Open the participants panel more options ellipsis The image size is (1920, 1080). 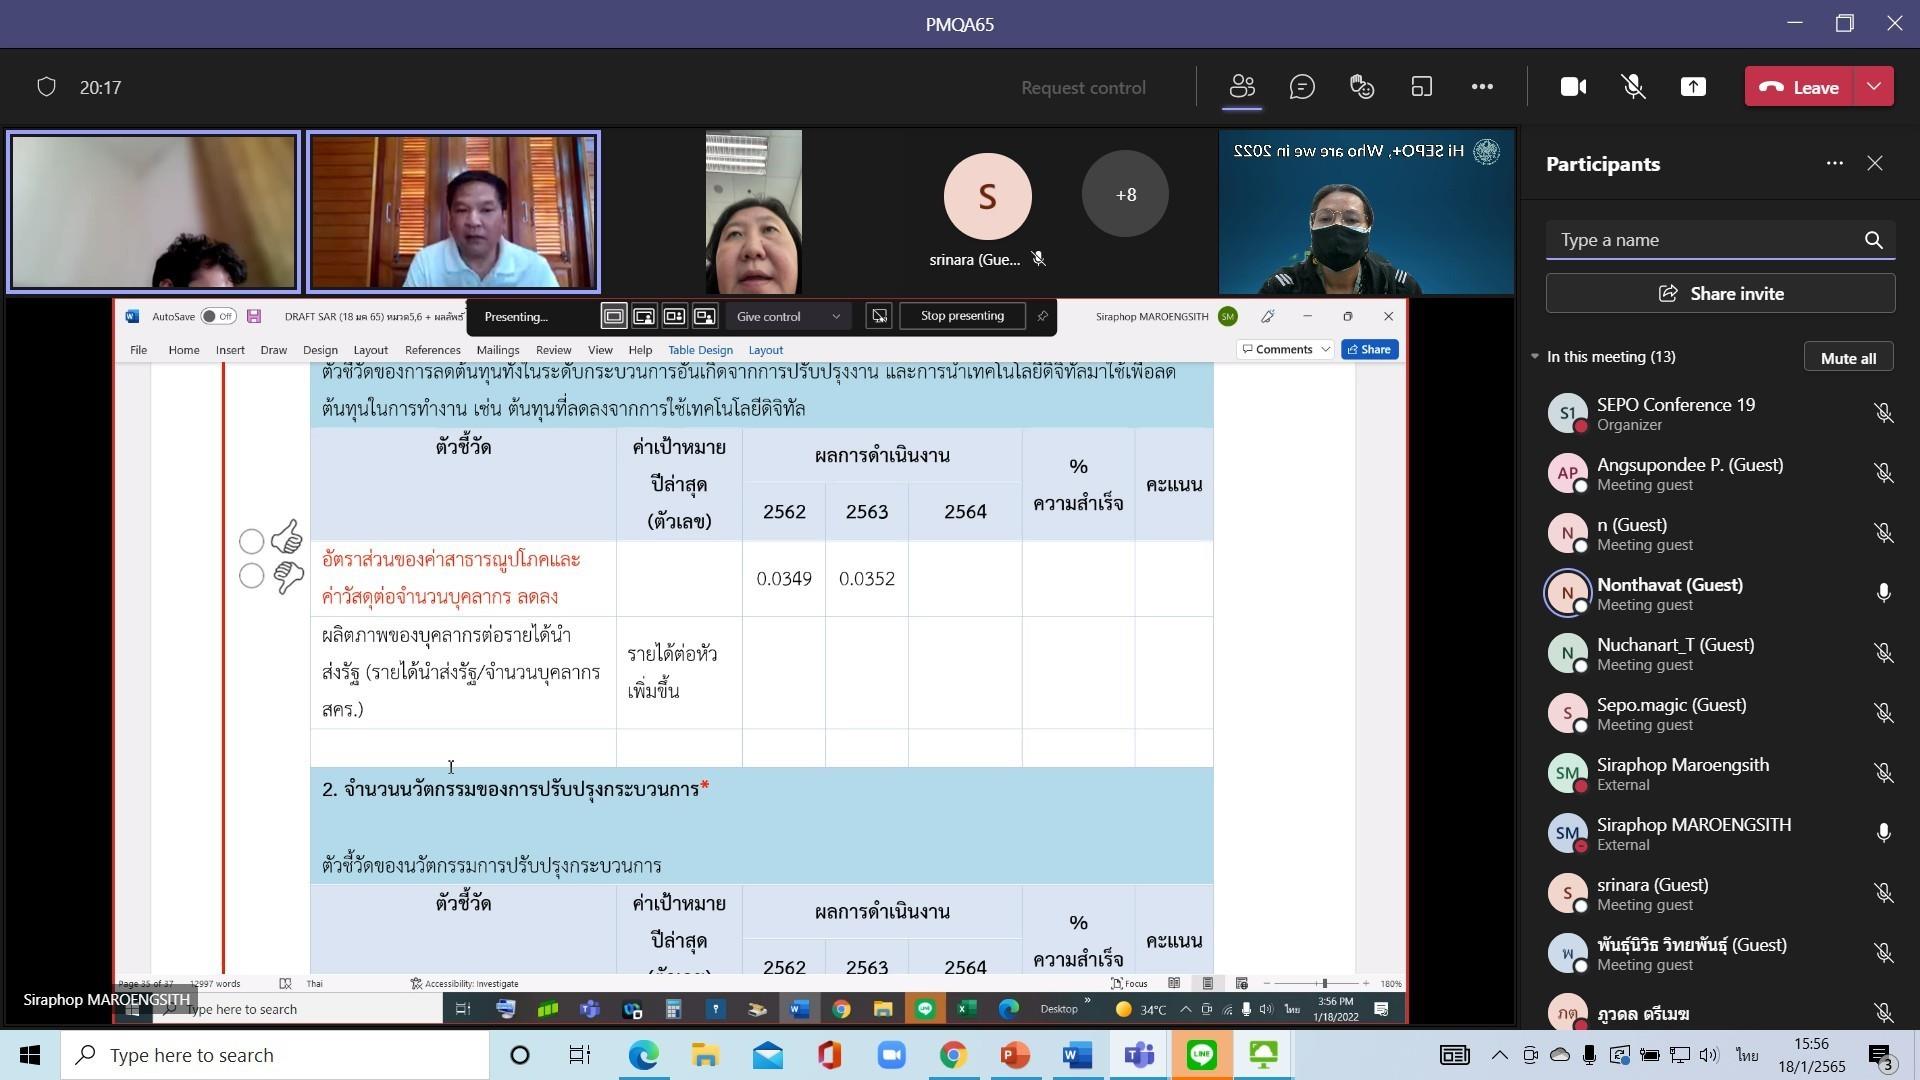click(x=1834, y=164)
